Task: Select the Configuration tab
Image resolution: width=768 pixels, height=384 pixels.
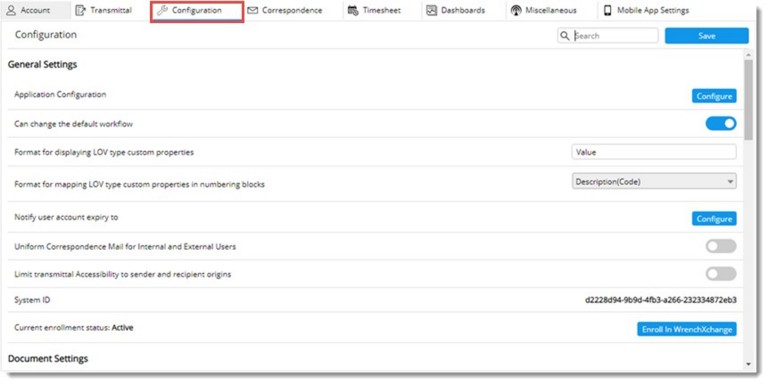Action: tap(197, 10)
